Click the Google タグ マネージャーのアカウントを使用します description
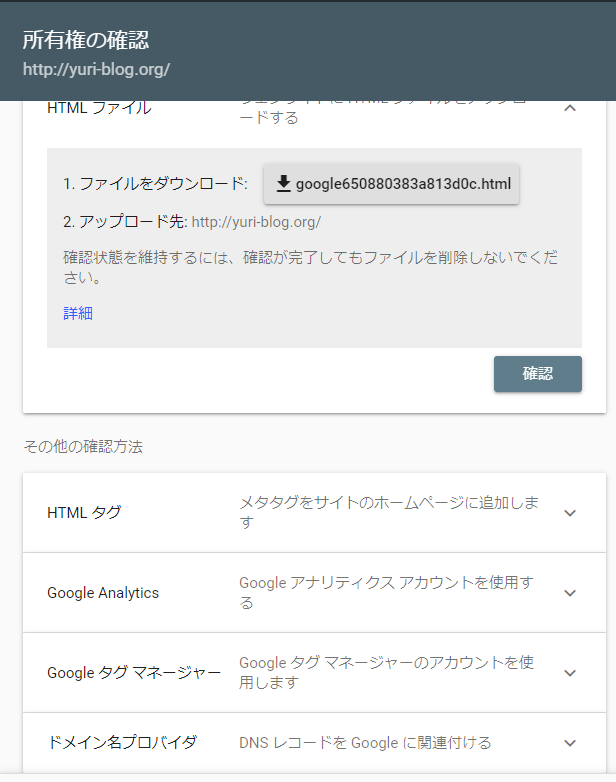 pyautogui.click(x=387, y=672)
